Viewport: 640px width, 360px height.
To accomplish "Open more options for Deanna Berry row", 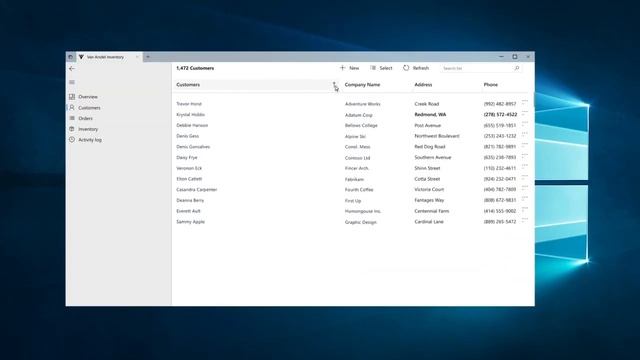I will pos(525,198).
